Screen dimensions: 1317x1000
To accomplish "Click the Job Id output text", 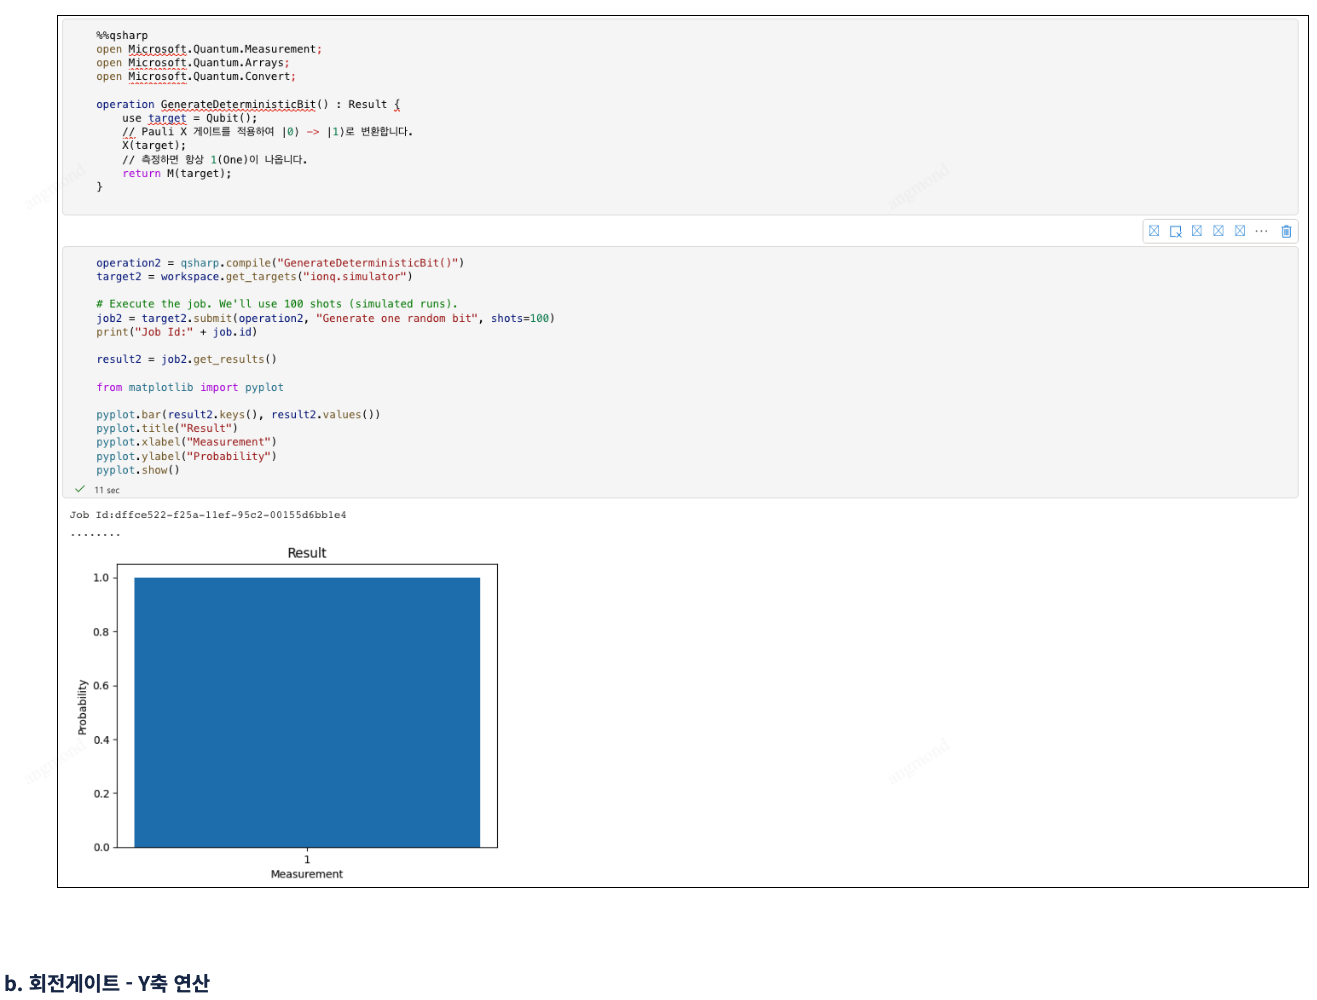I will pos(208,515).
